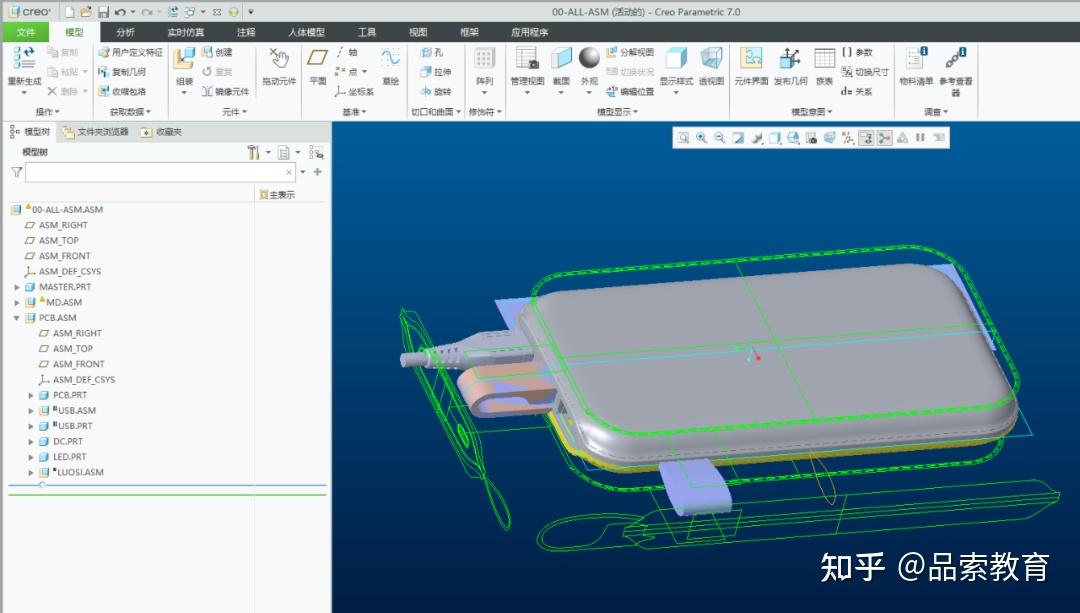Switch to the 分析 (Analysis) ribbon tab
This screenshot has height=613, width=1080.
tap(124, 31)
